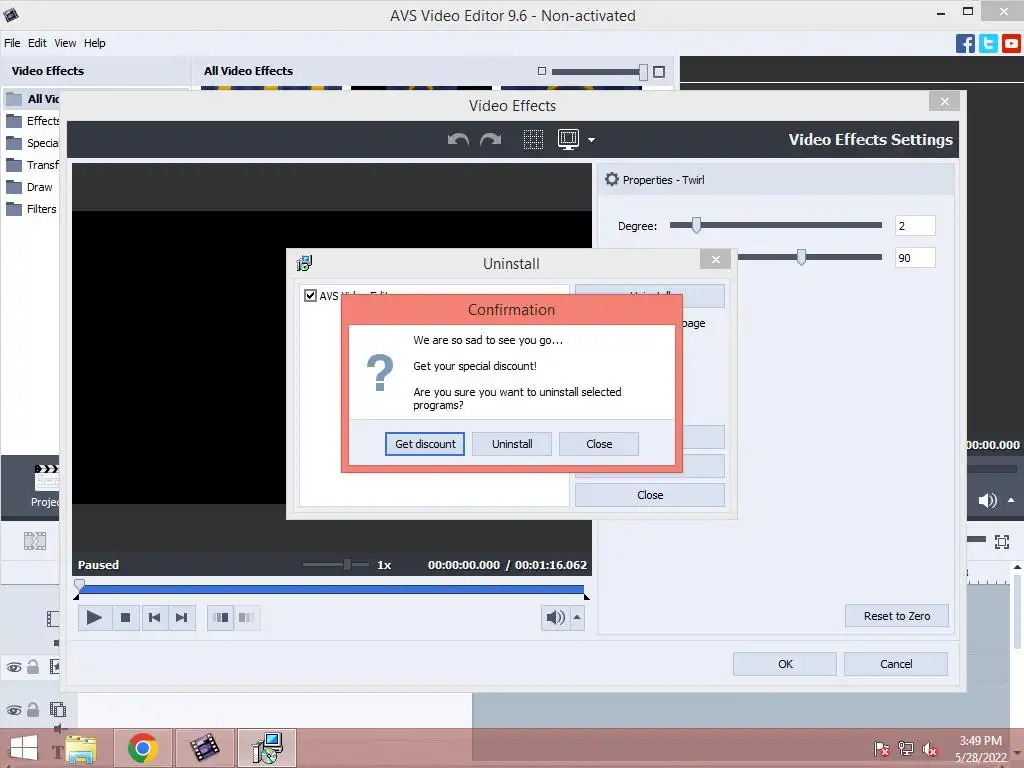Expand the volume level arrow beside the speaker
The height and width of the screenshot is (768, 1024).
(577, 618)
